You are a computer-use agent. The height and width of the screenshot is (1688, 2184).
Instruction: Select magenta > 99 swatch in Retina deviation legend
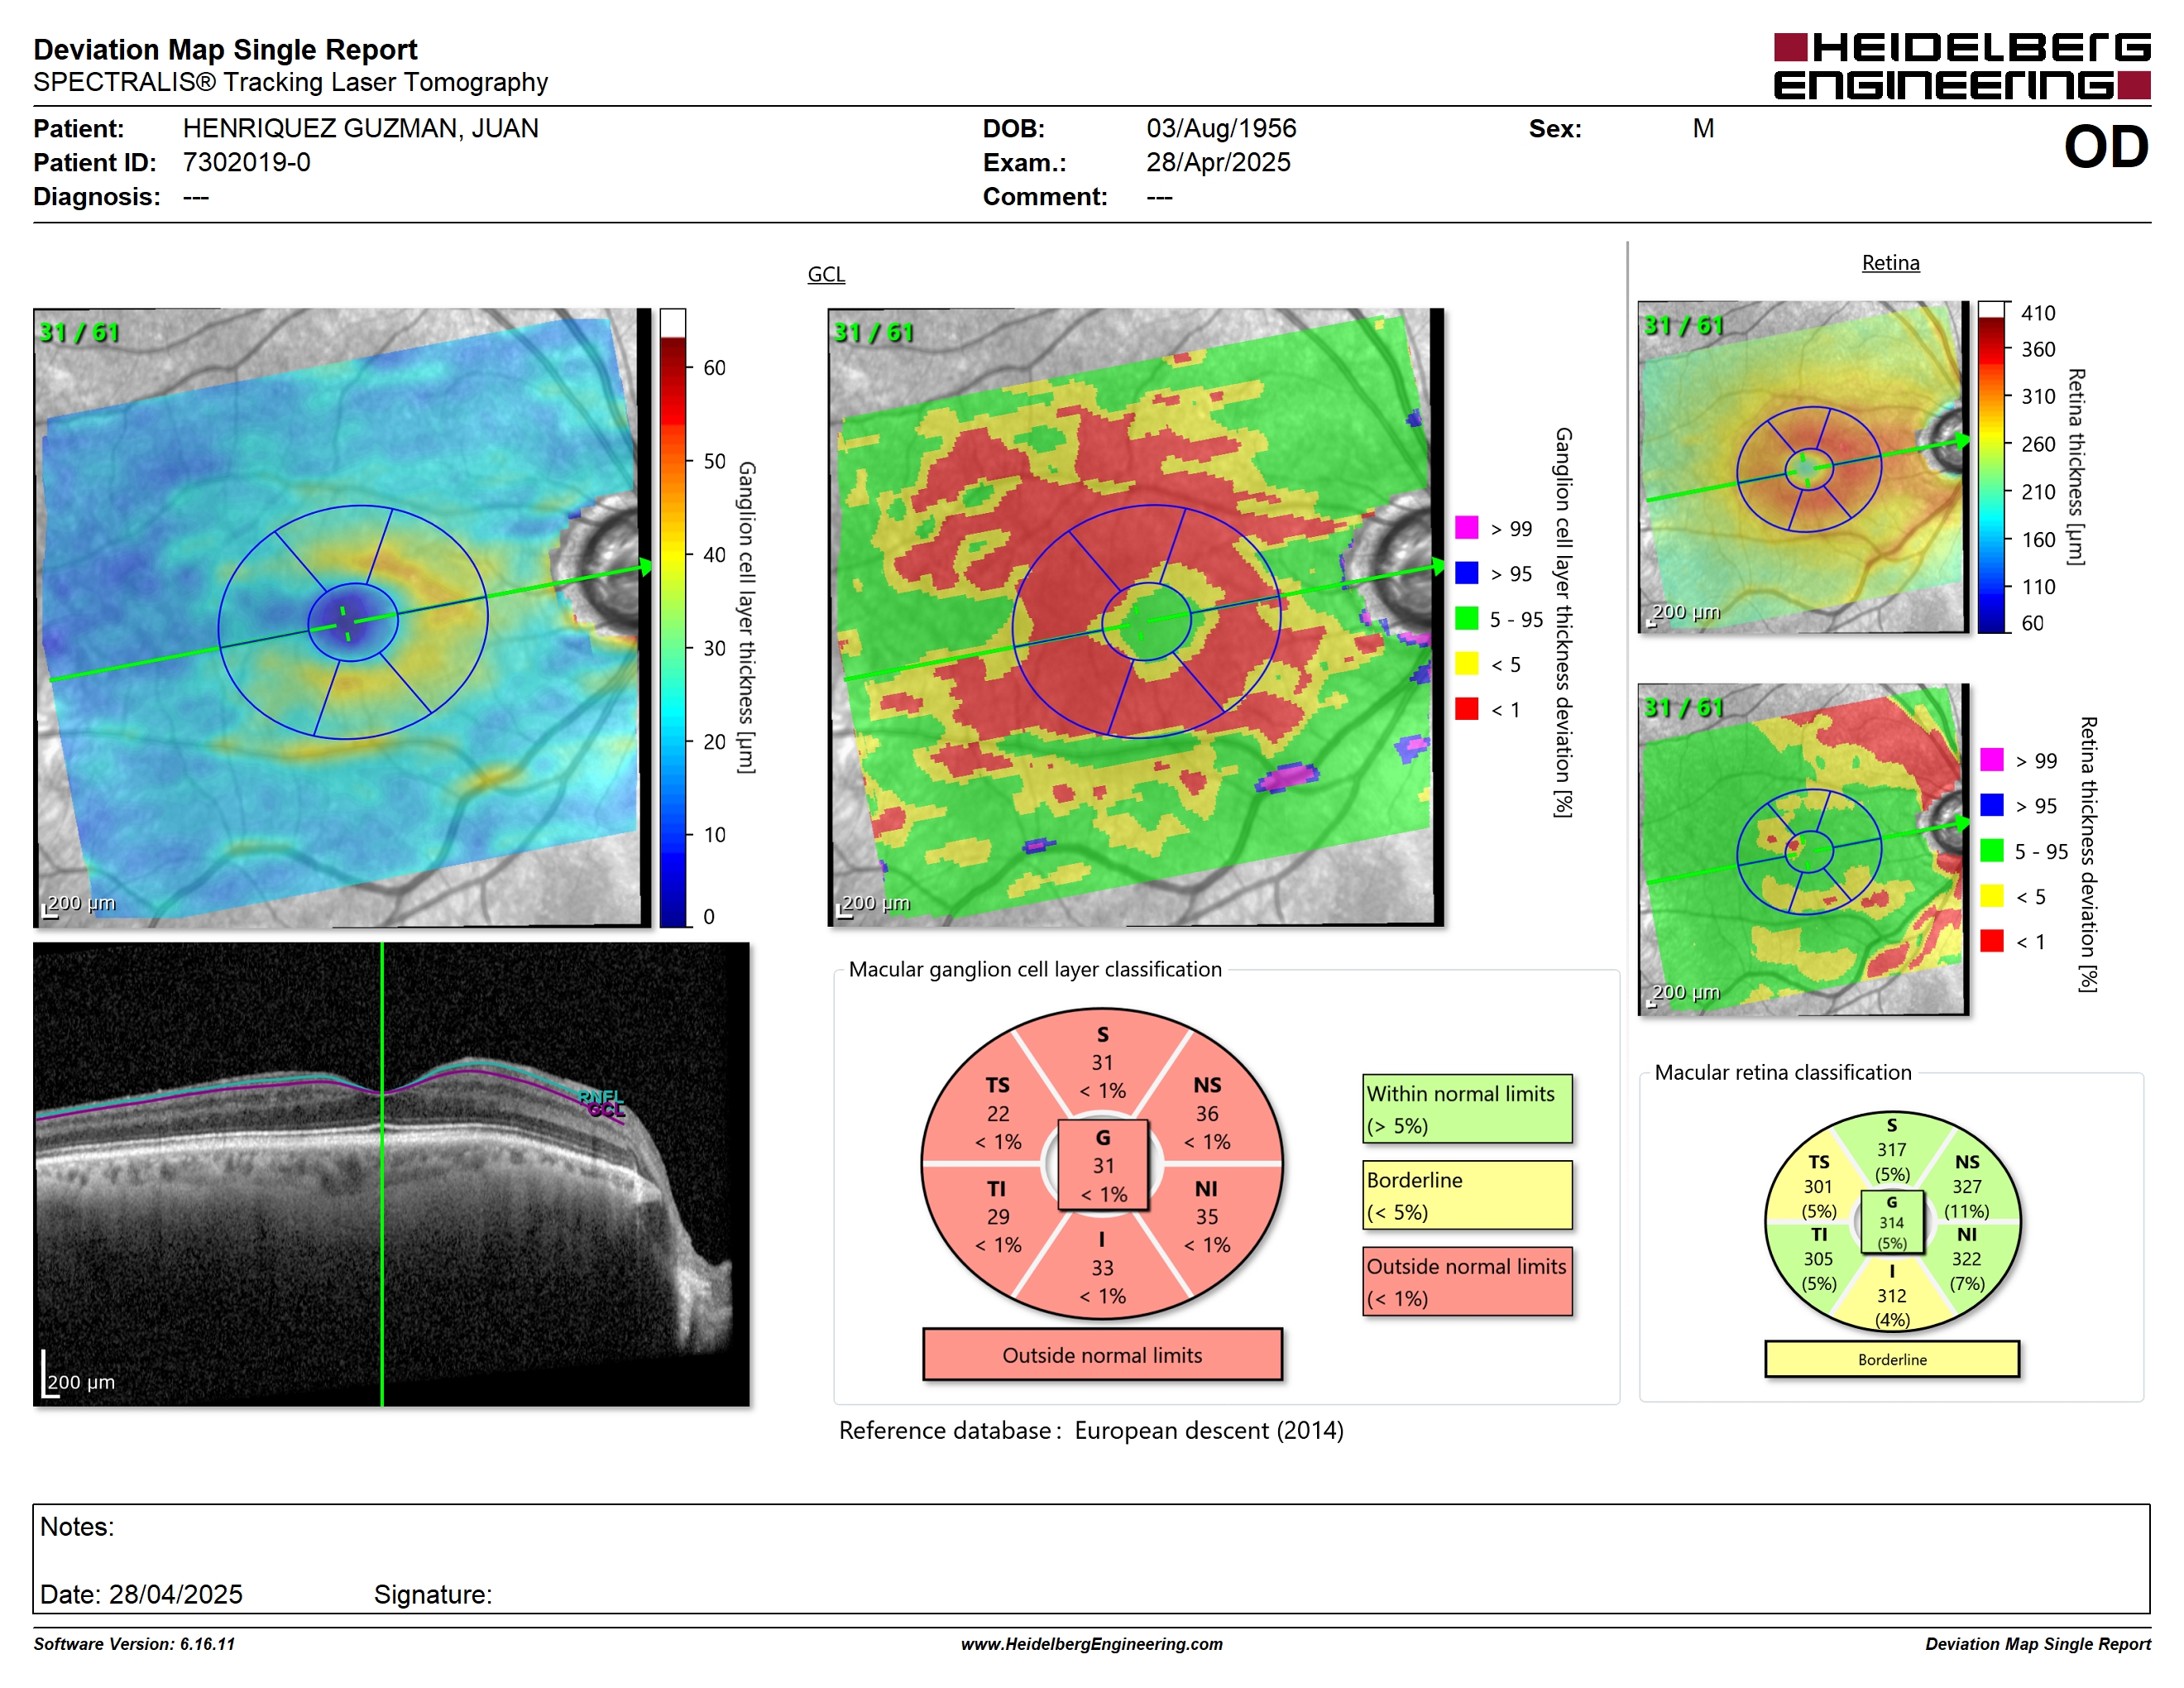point(1991,759)
